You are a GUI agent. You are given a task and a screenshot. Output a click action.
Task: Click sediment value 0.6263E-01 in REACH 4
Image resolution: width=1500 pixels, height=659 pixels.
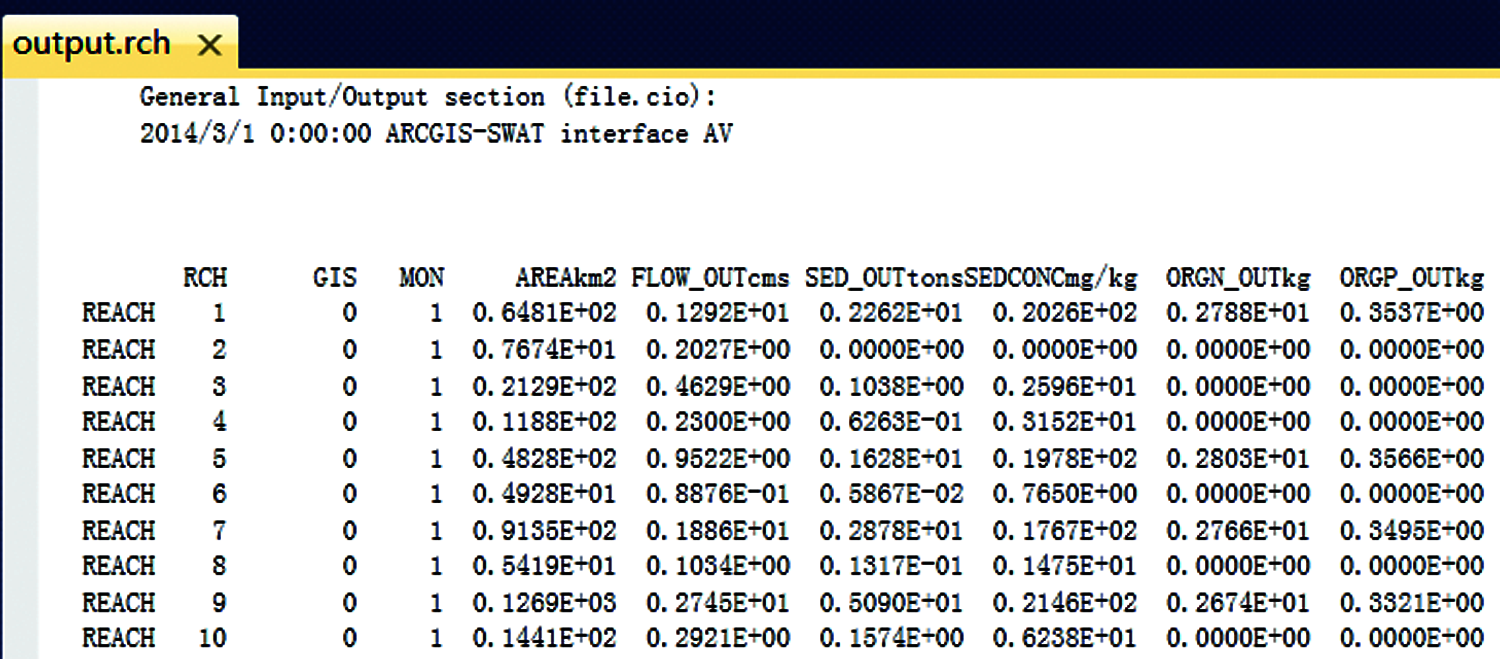(x=891, y=422)
